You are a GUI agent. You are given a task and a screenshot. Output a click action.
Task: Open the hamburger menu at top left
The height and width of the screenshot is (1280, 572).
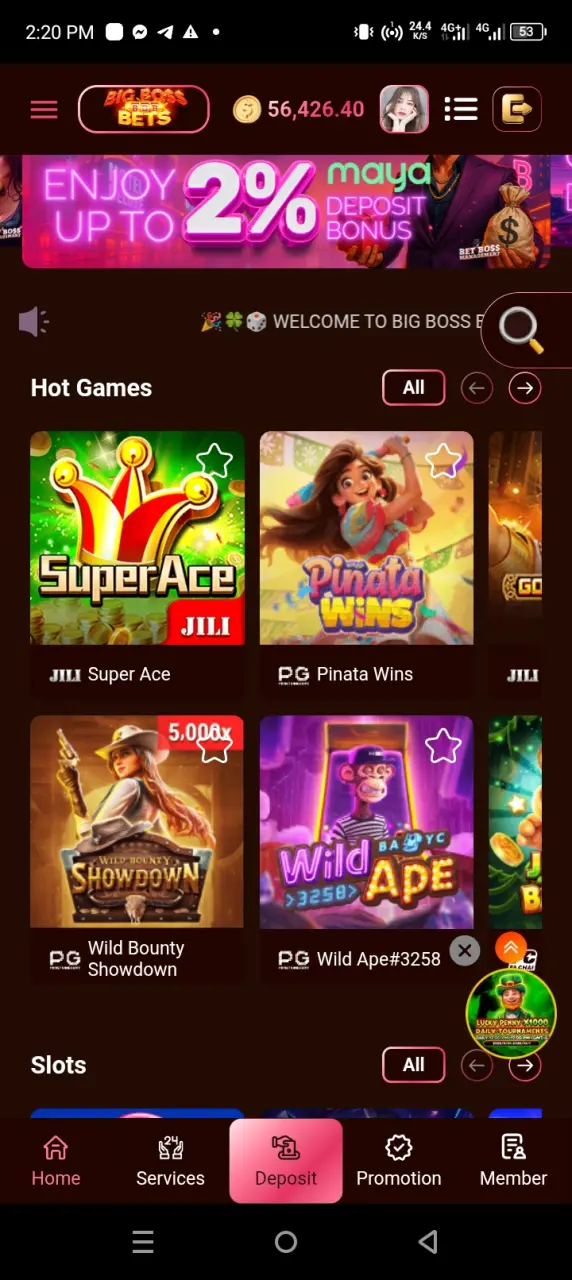(44, 110)
